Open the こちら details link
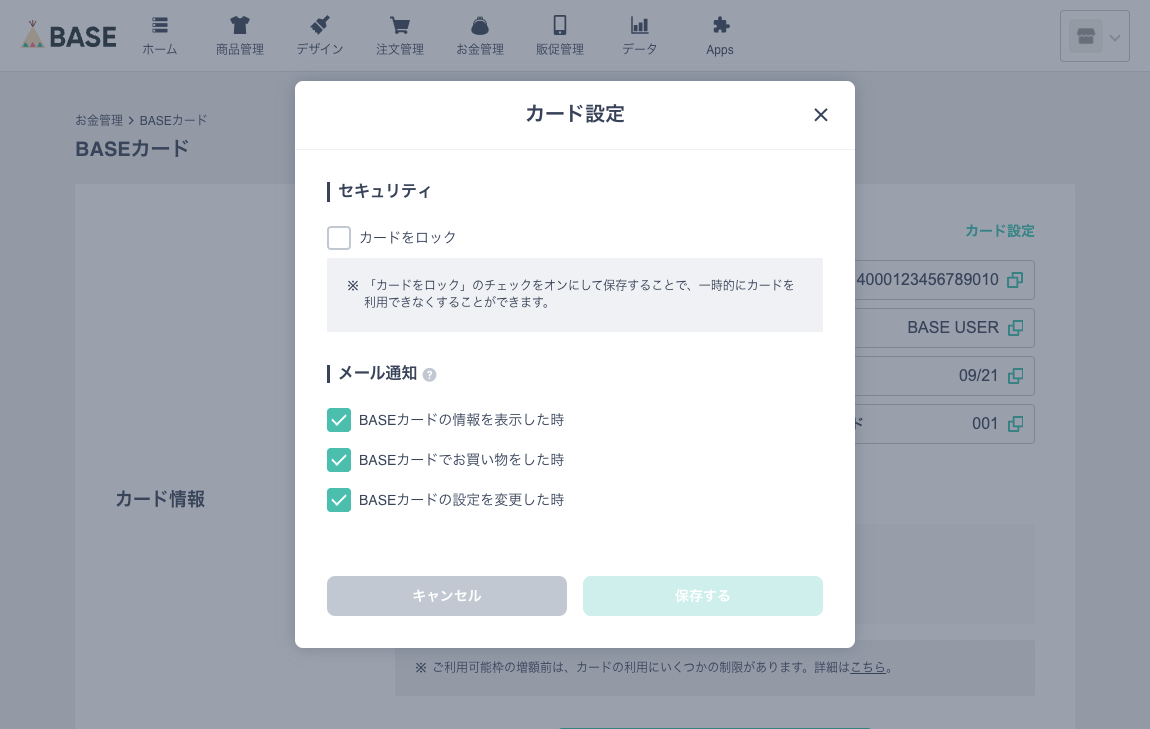 point(868,667)
